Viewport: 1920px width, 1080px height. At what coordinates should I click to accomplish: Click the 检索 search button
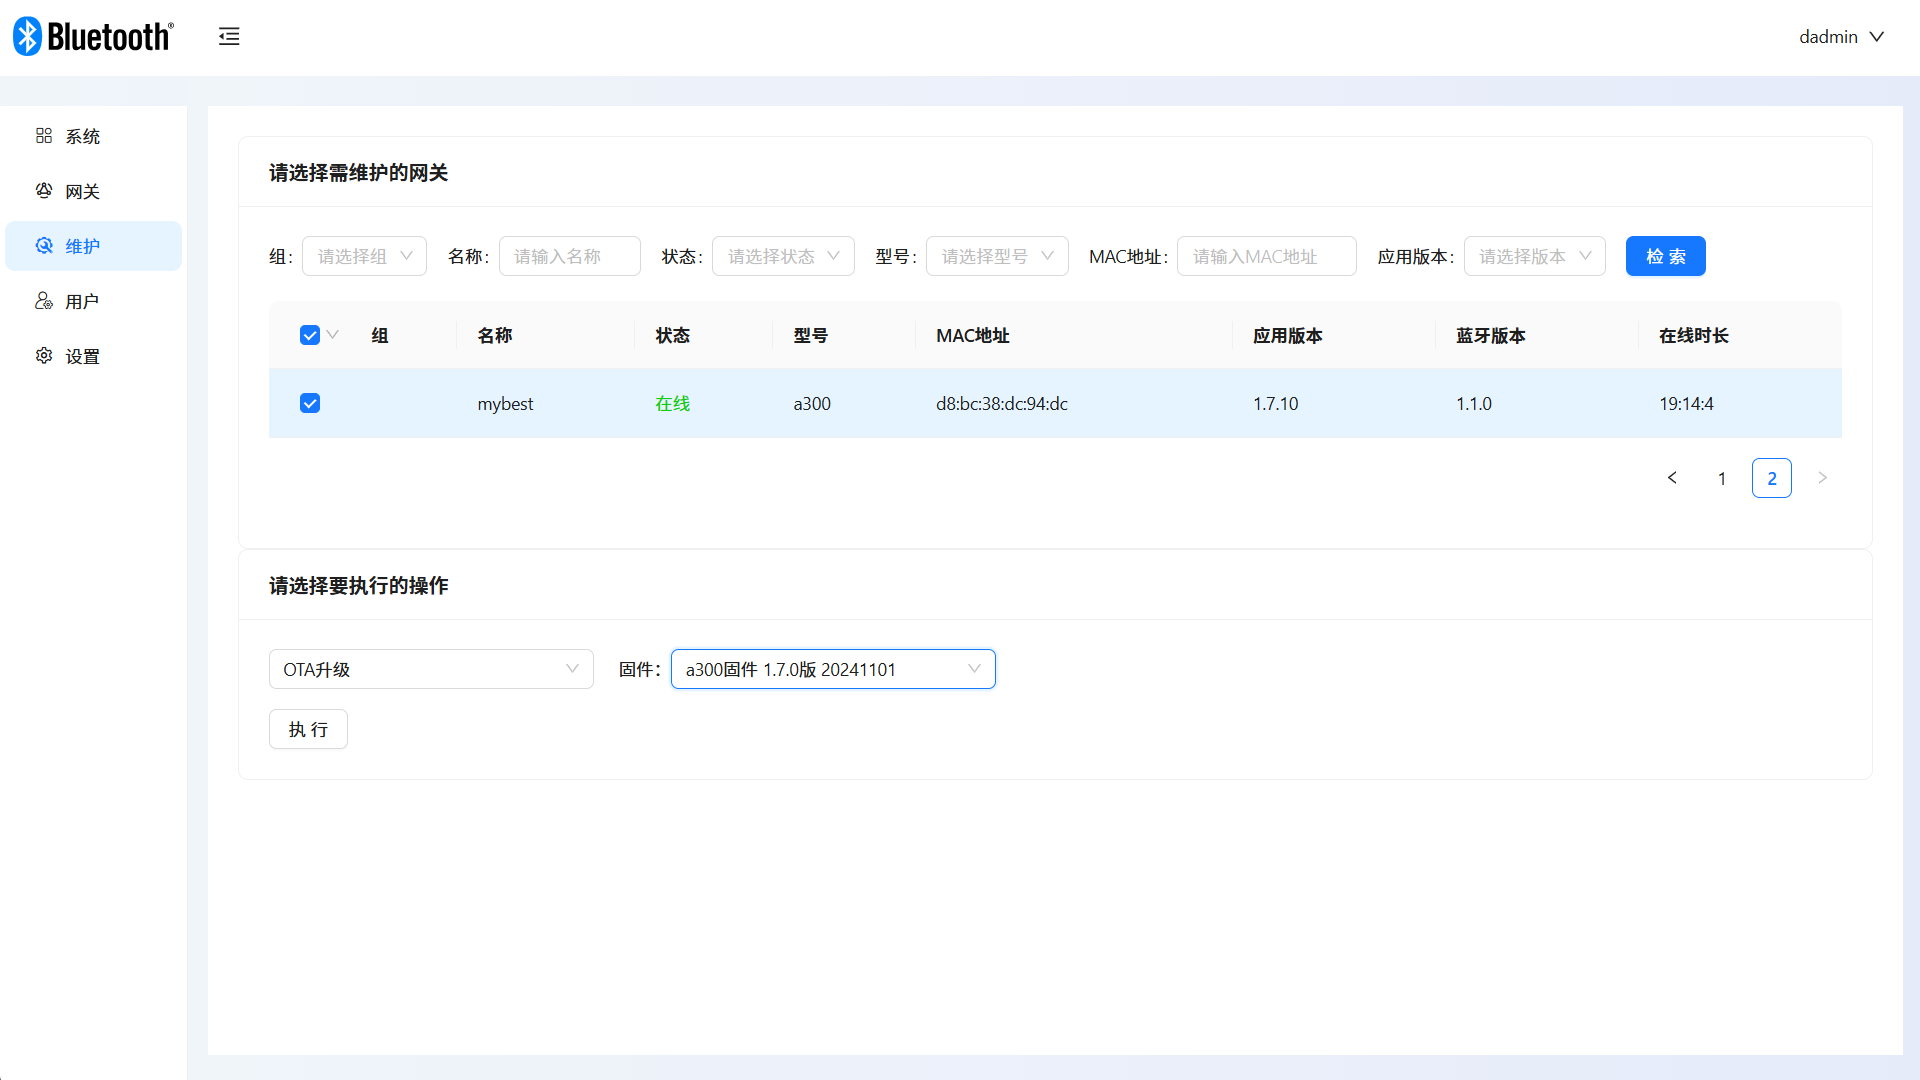(x=1665, y=256)
